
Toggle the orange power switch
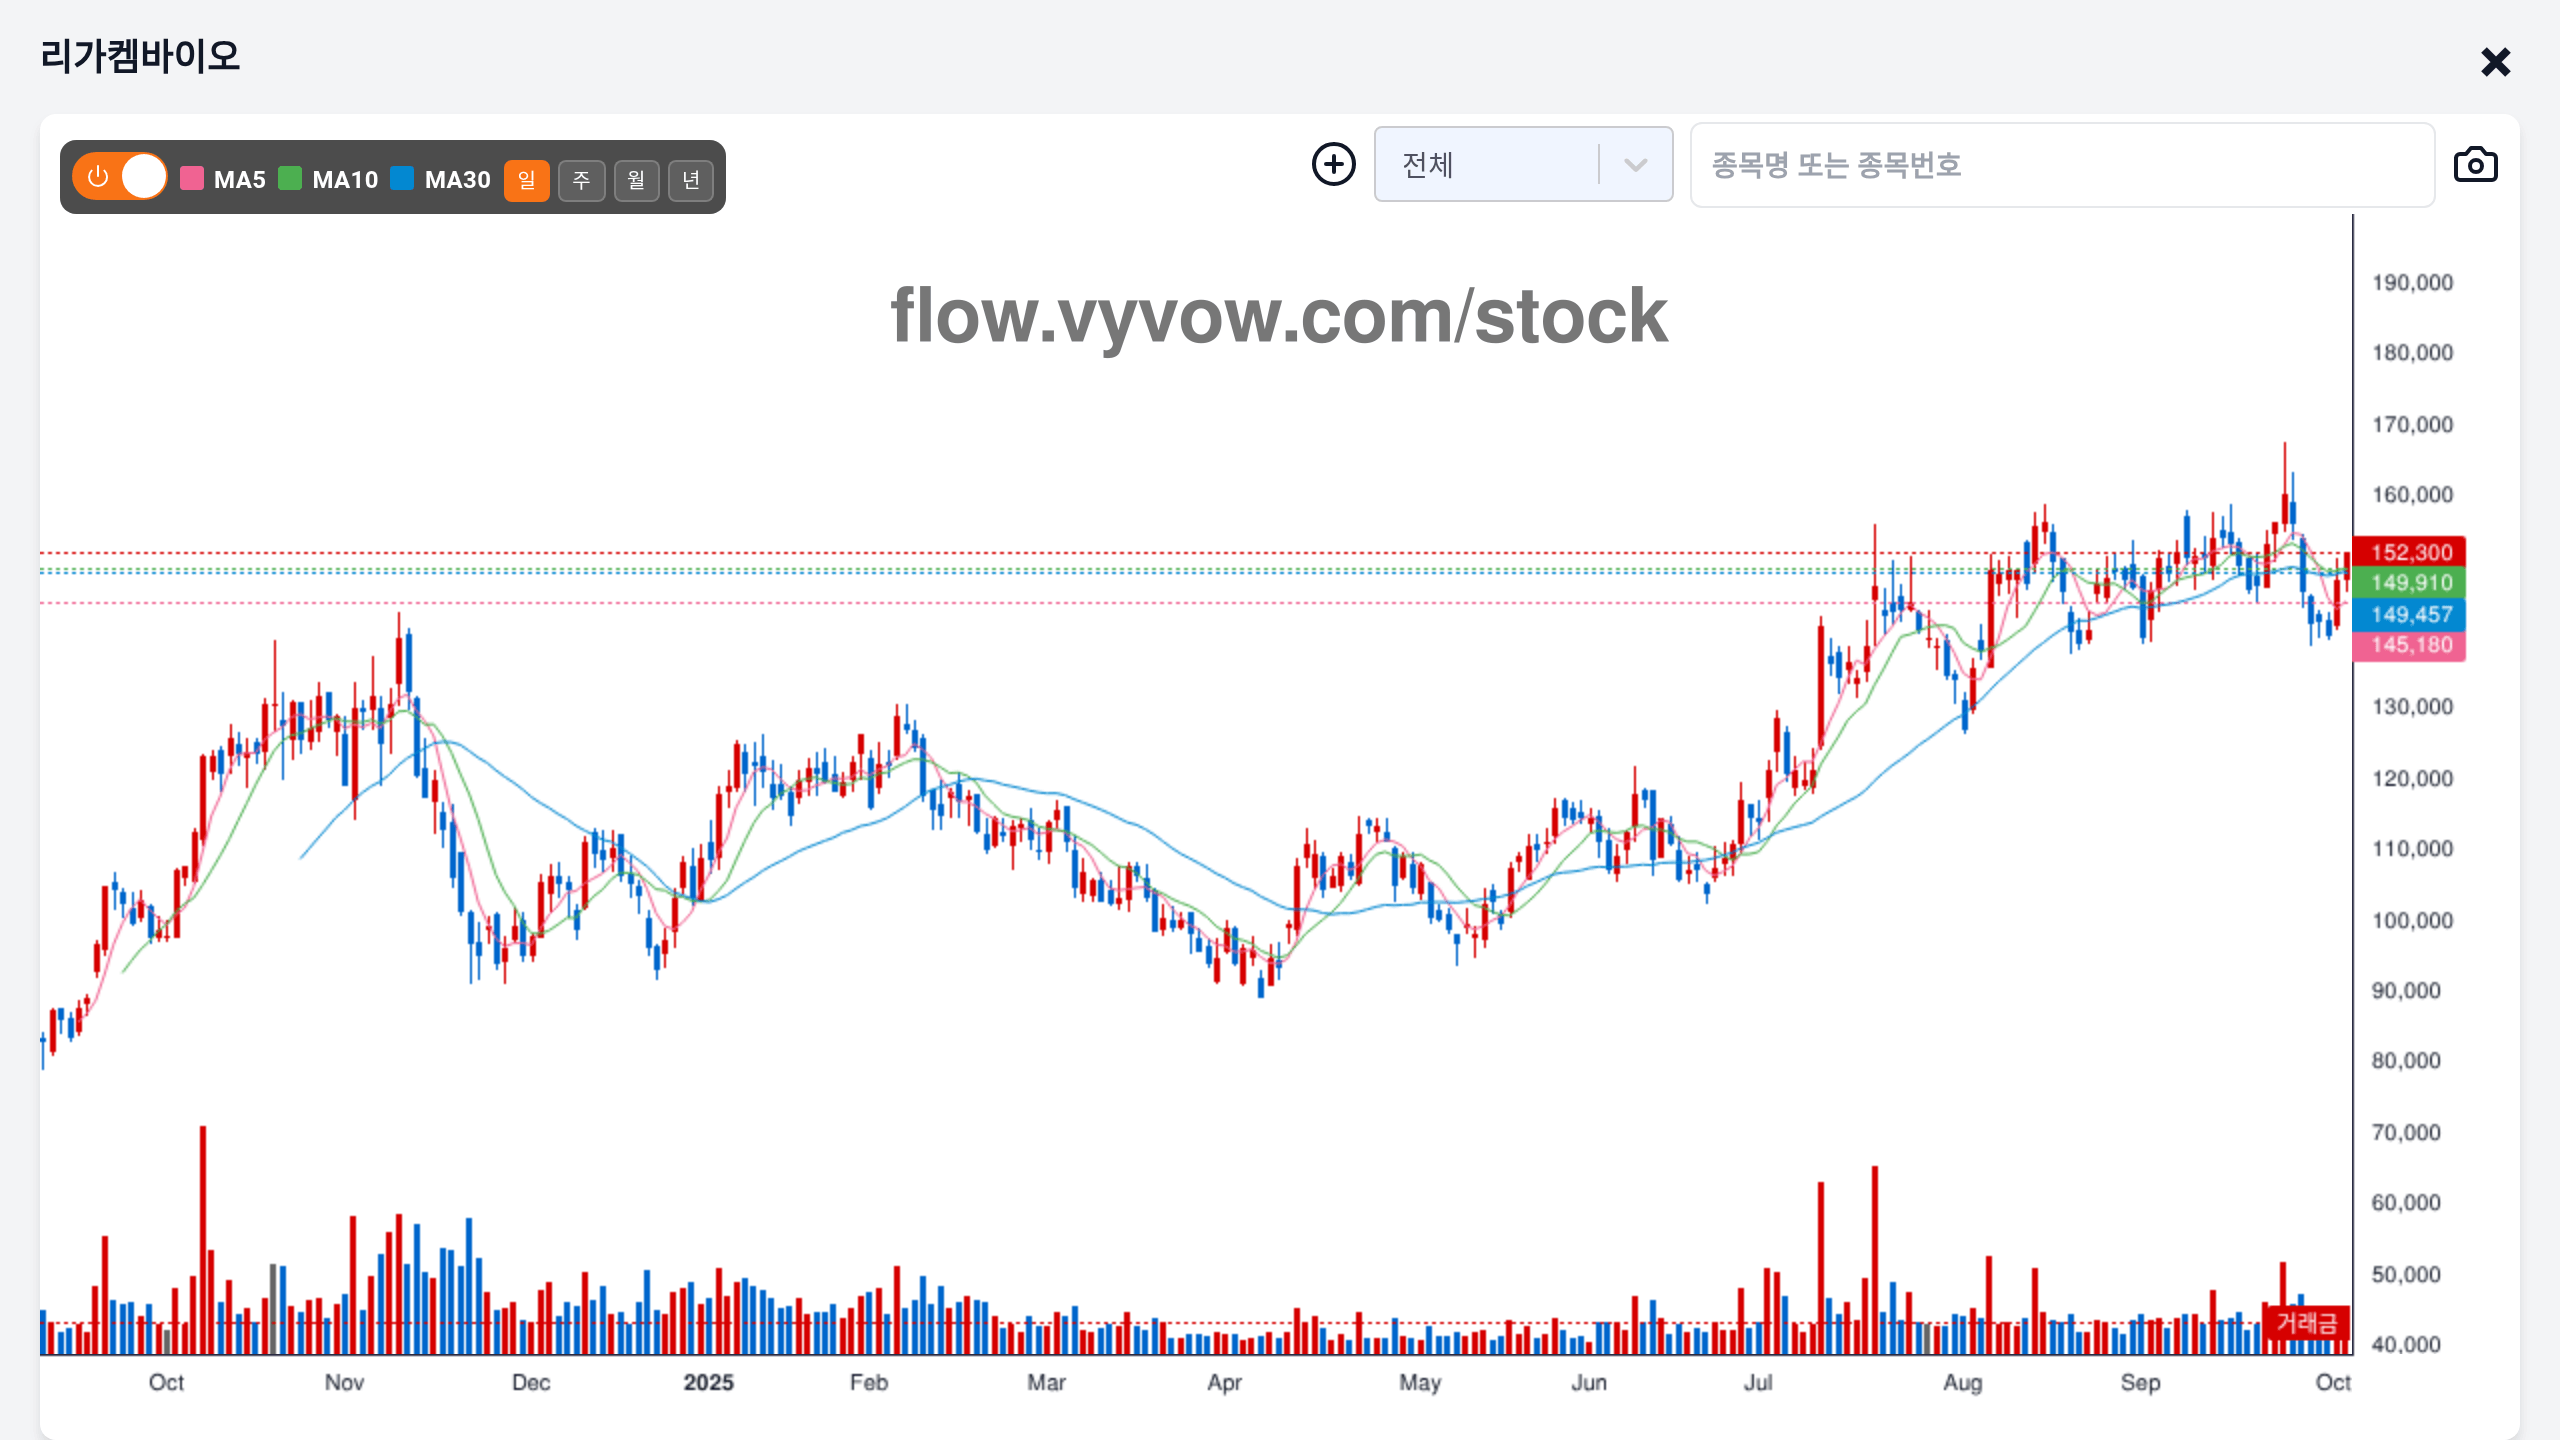coord(120,177)
